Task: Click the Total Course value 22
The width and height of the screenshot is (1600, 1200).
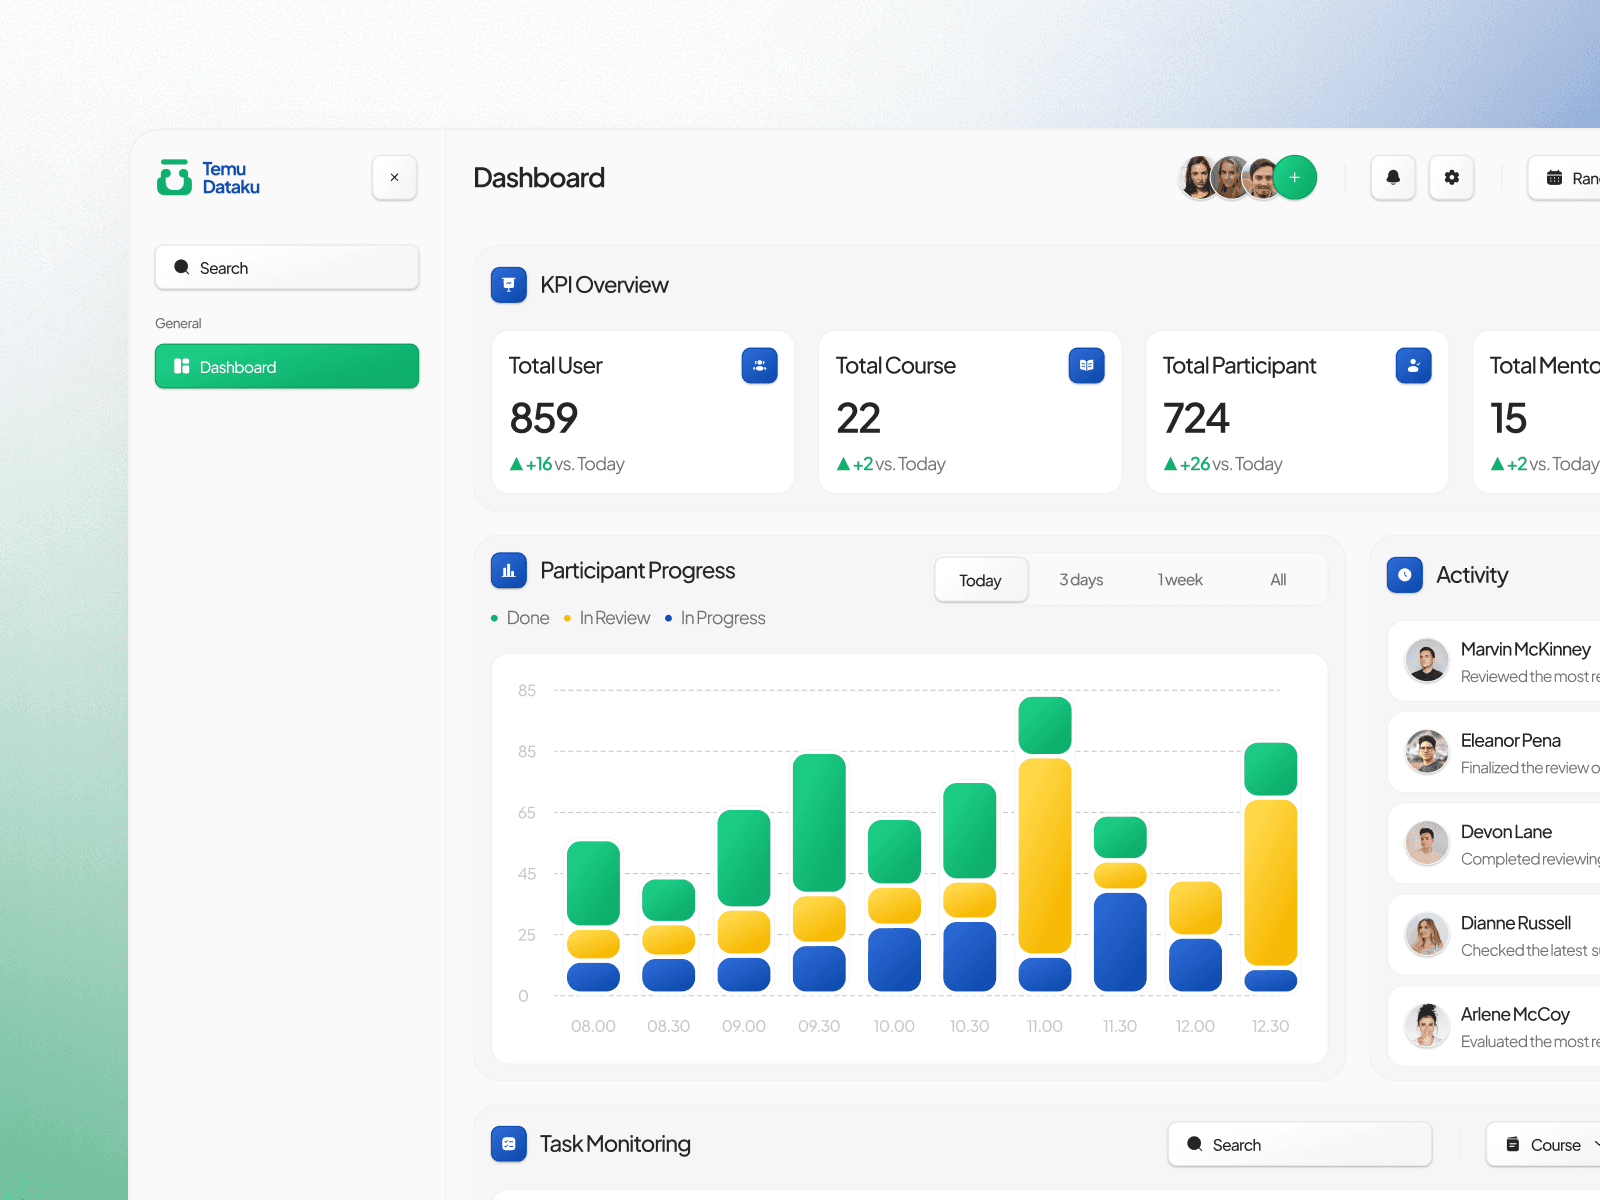Action: [859, 418]
